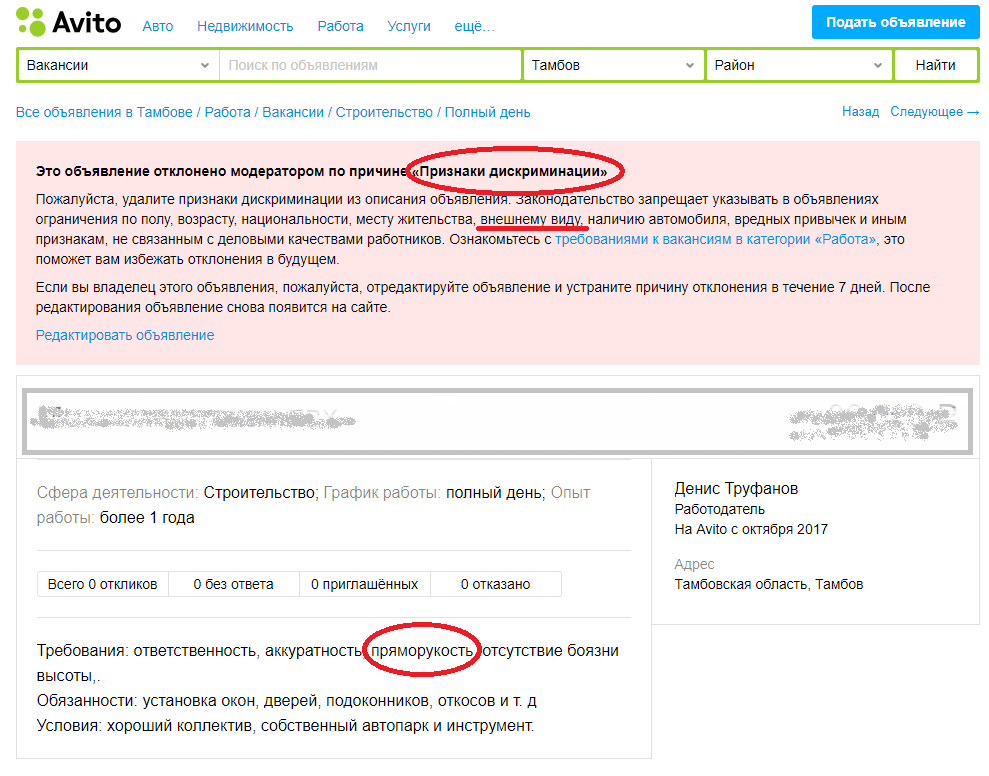Viewport: 989px width, 776px height.
Task: Select the «0 приглашённых» stats tab
Action: click(x=365, y=584)
